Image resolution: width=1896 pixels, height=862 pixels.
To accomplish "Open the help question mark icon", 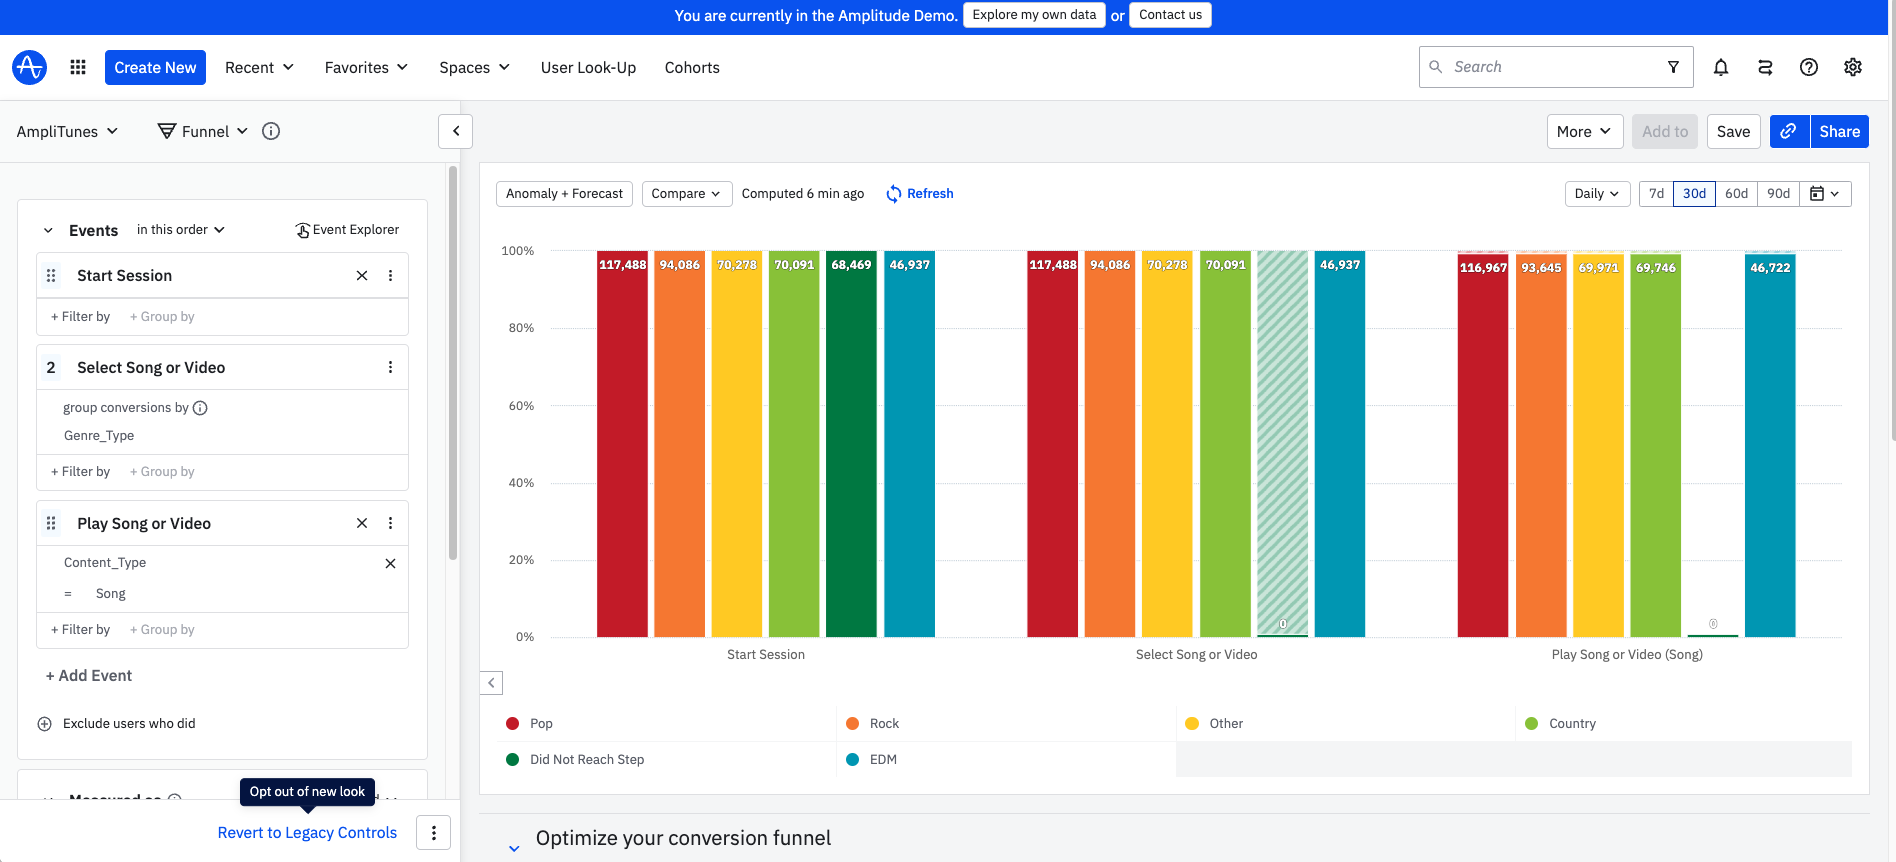I will point(1809,67).
